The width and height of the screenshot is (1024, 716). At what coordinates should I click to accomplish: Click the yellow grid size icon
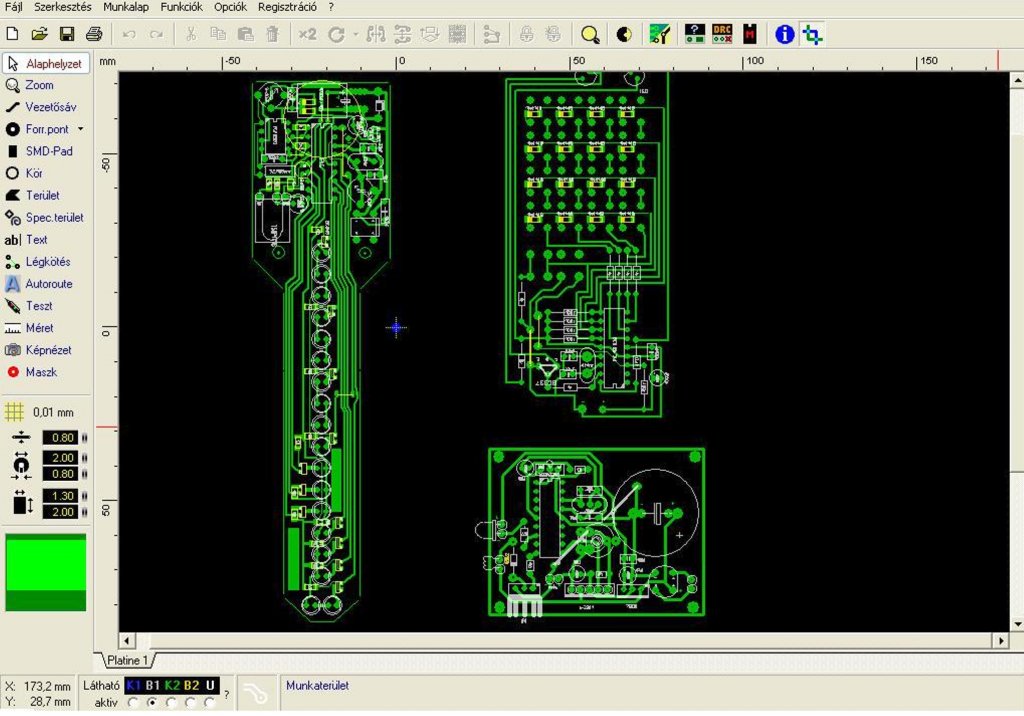coord(14,412)
